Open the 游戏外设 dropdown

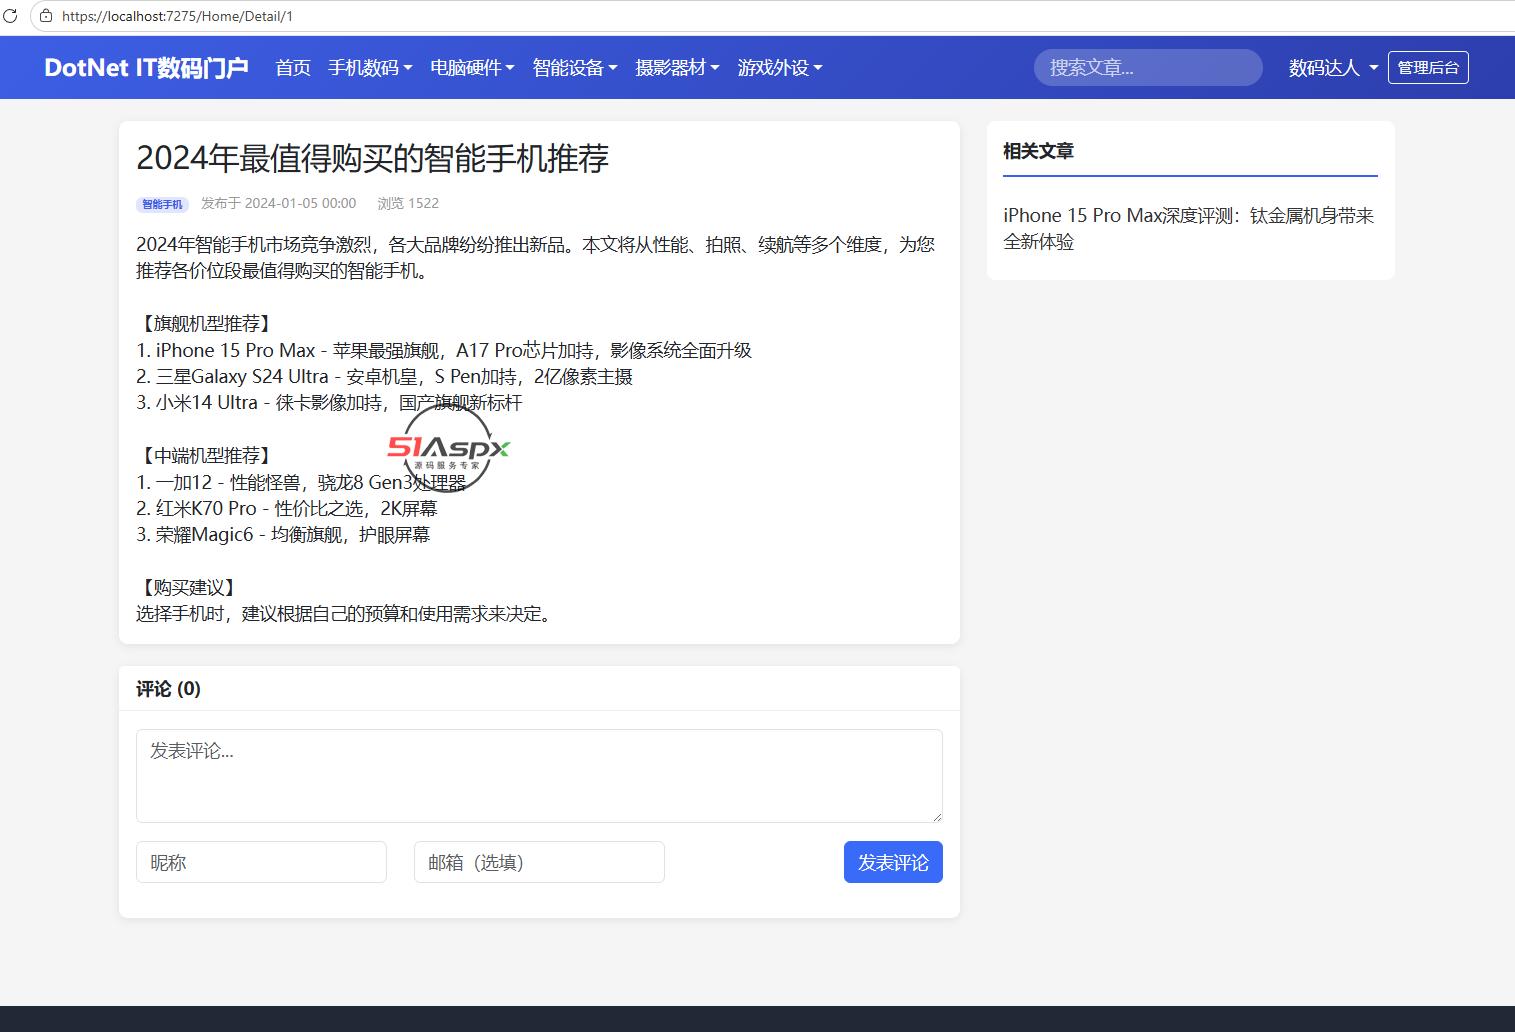[780, 67]
